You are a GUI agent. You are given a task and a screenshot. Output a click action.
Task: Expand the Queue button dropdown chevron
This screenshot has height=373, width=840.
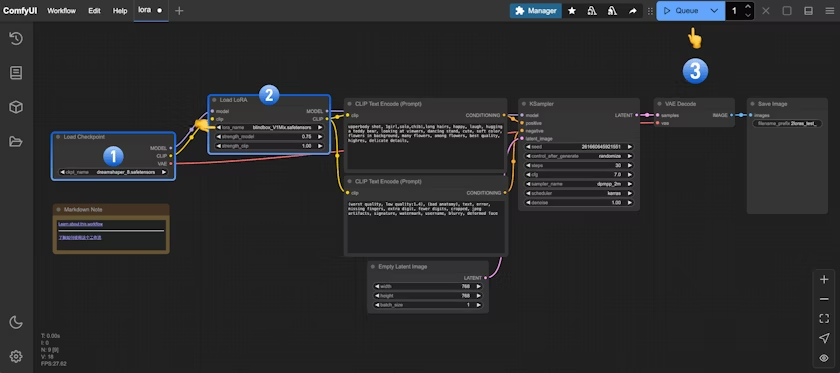[x=714, y=11]
